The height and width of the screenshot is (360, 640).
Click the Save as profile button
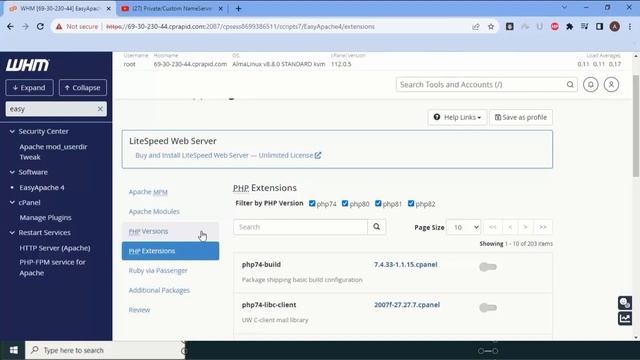521,117
